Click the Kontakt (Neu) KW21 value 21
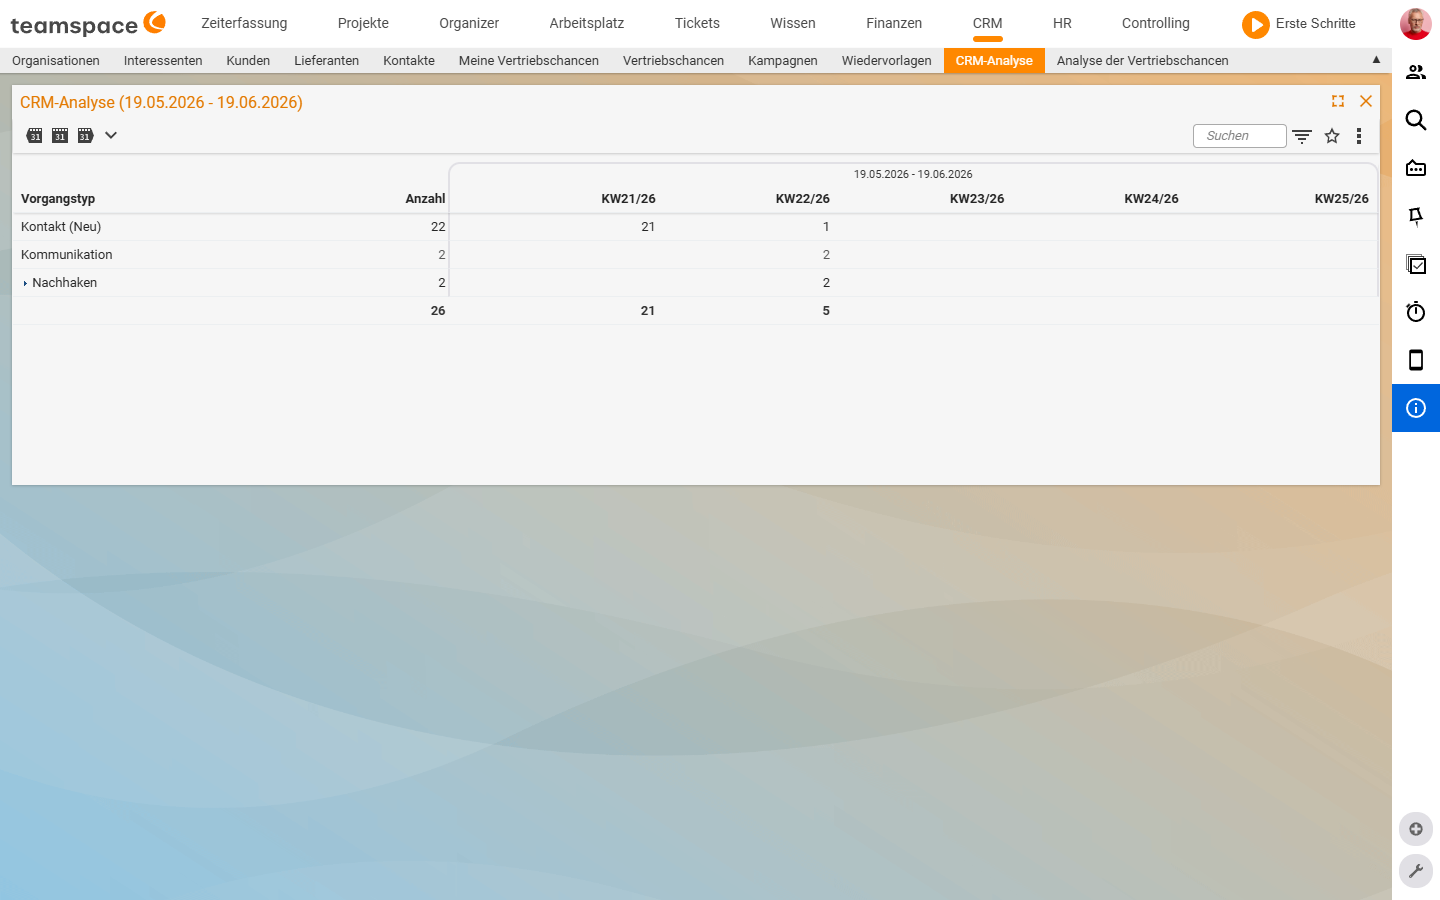This screenshot has width=1440, height=900. tap(648, 227)
